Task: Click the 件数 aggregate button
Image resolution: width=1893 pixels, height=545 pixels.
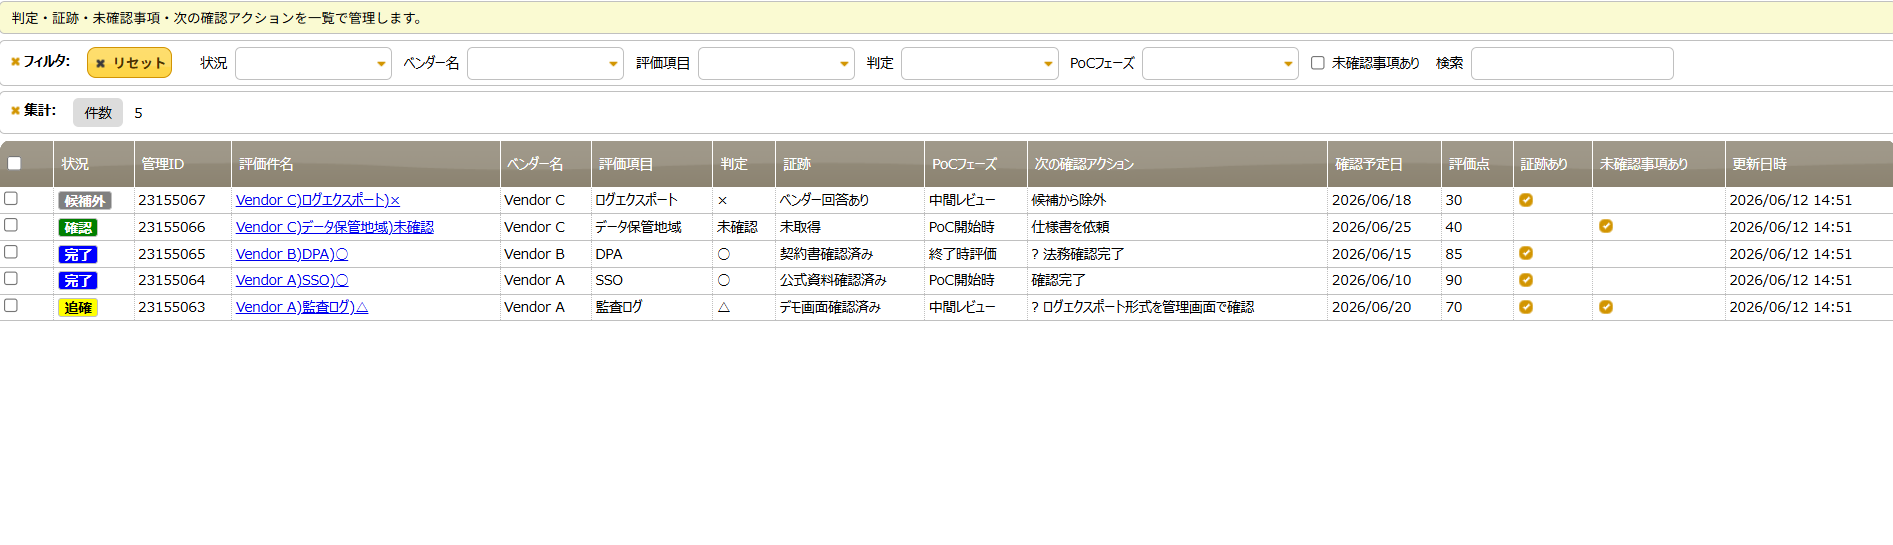Action: [x=98, y=112]
